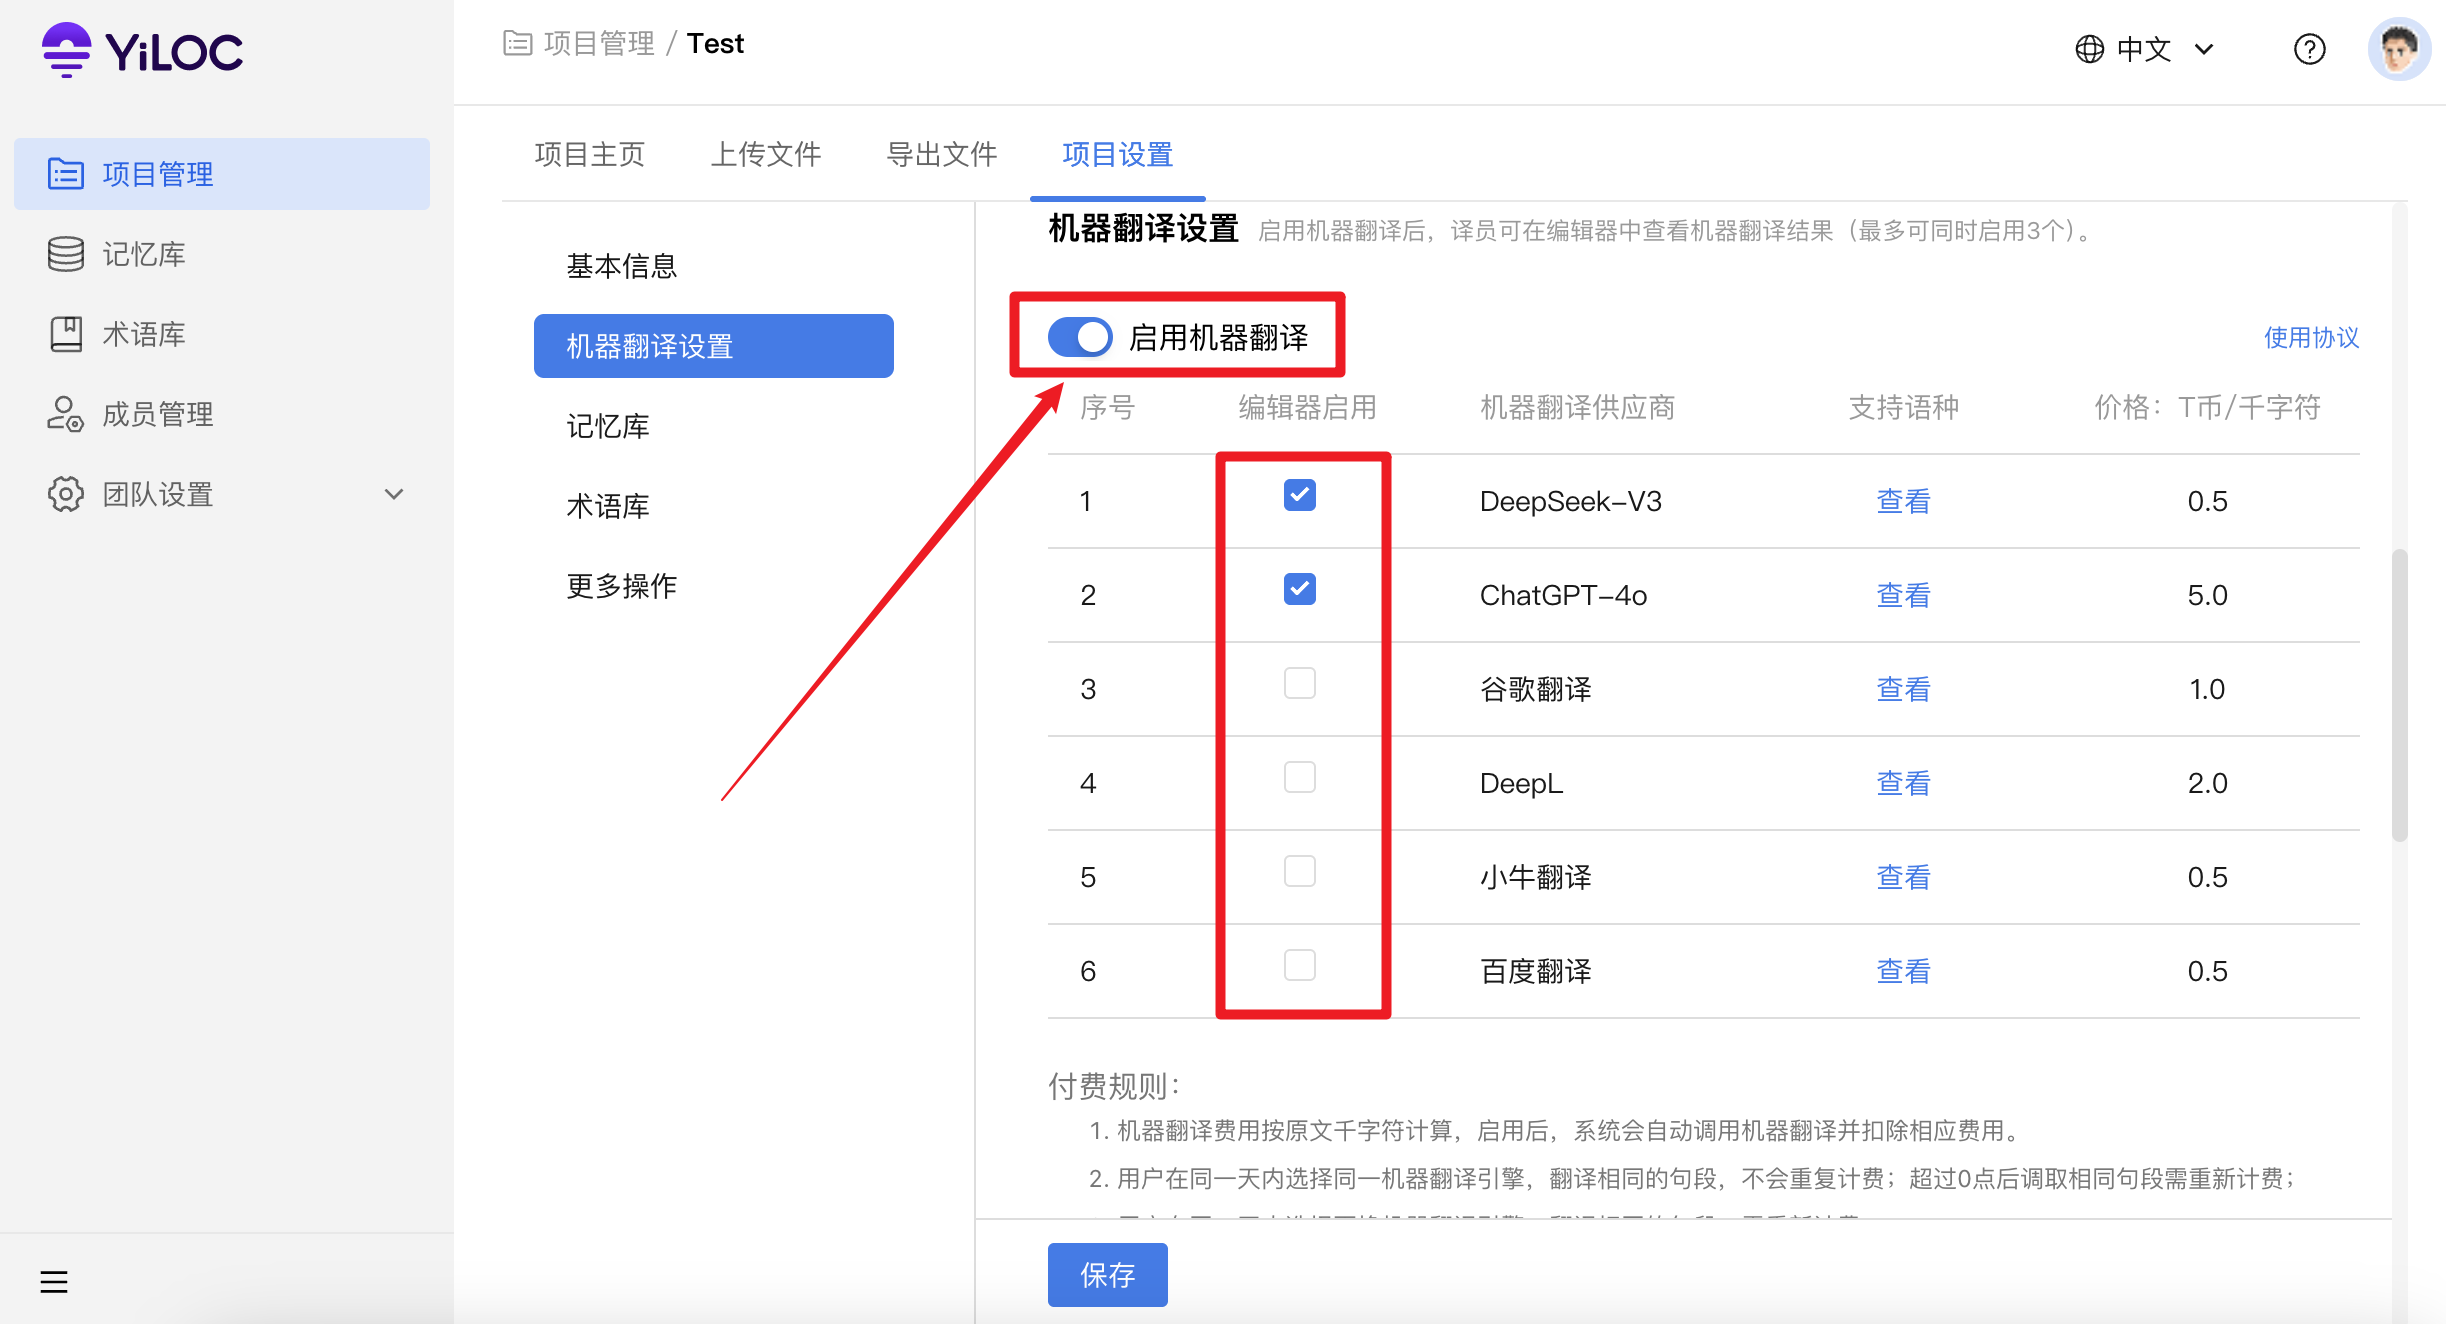Screen dimensions: 2446x1324
Task: Enable the 小牛翻译 checkbox
Action: [1299, 871]
